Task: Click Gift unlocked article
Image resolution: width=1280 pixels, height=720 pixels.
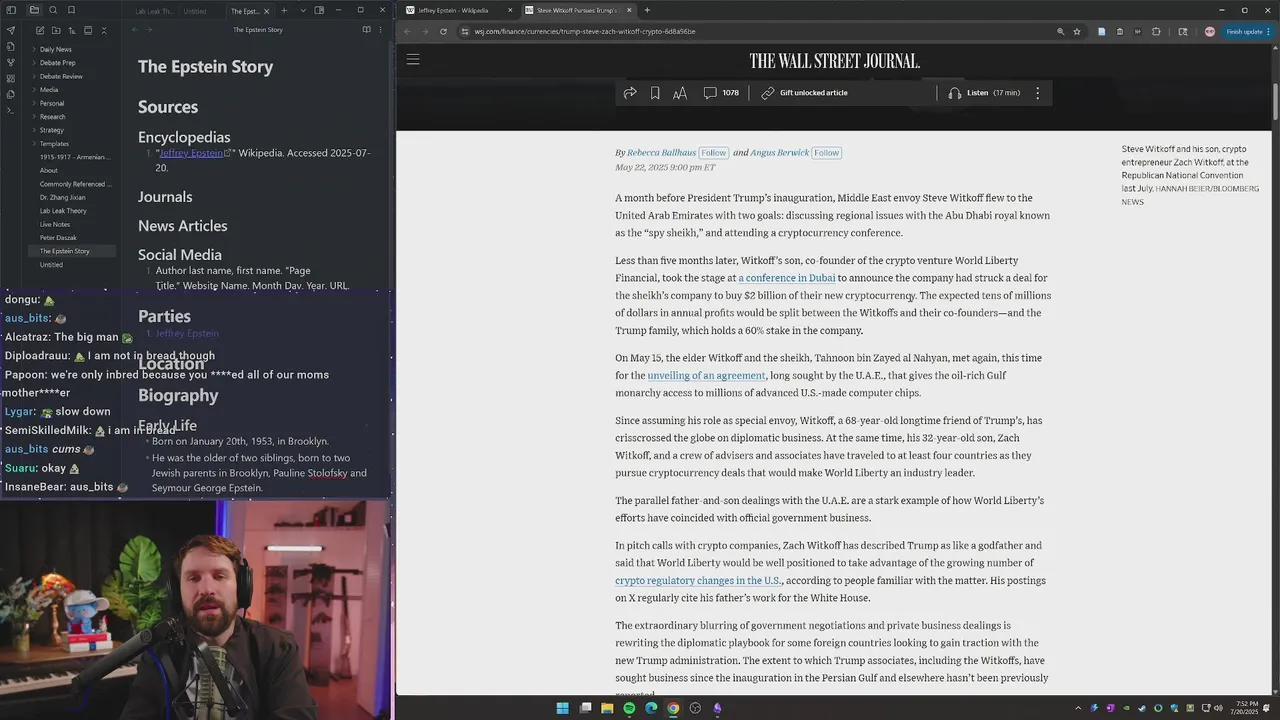Action: click(x=804, y=93)
